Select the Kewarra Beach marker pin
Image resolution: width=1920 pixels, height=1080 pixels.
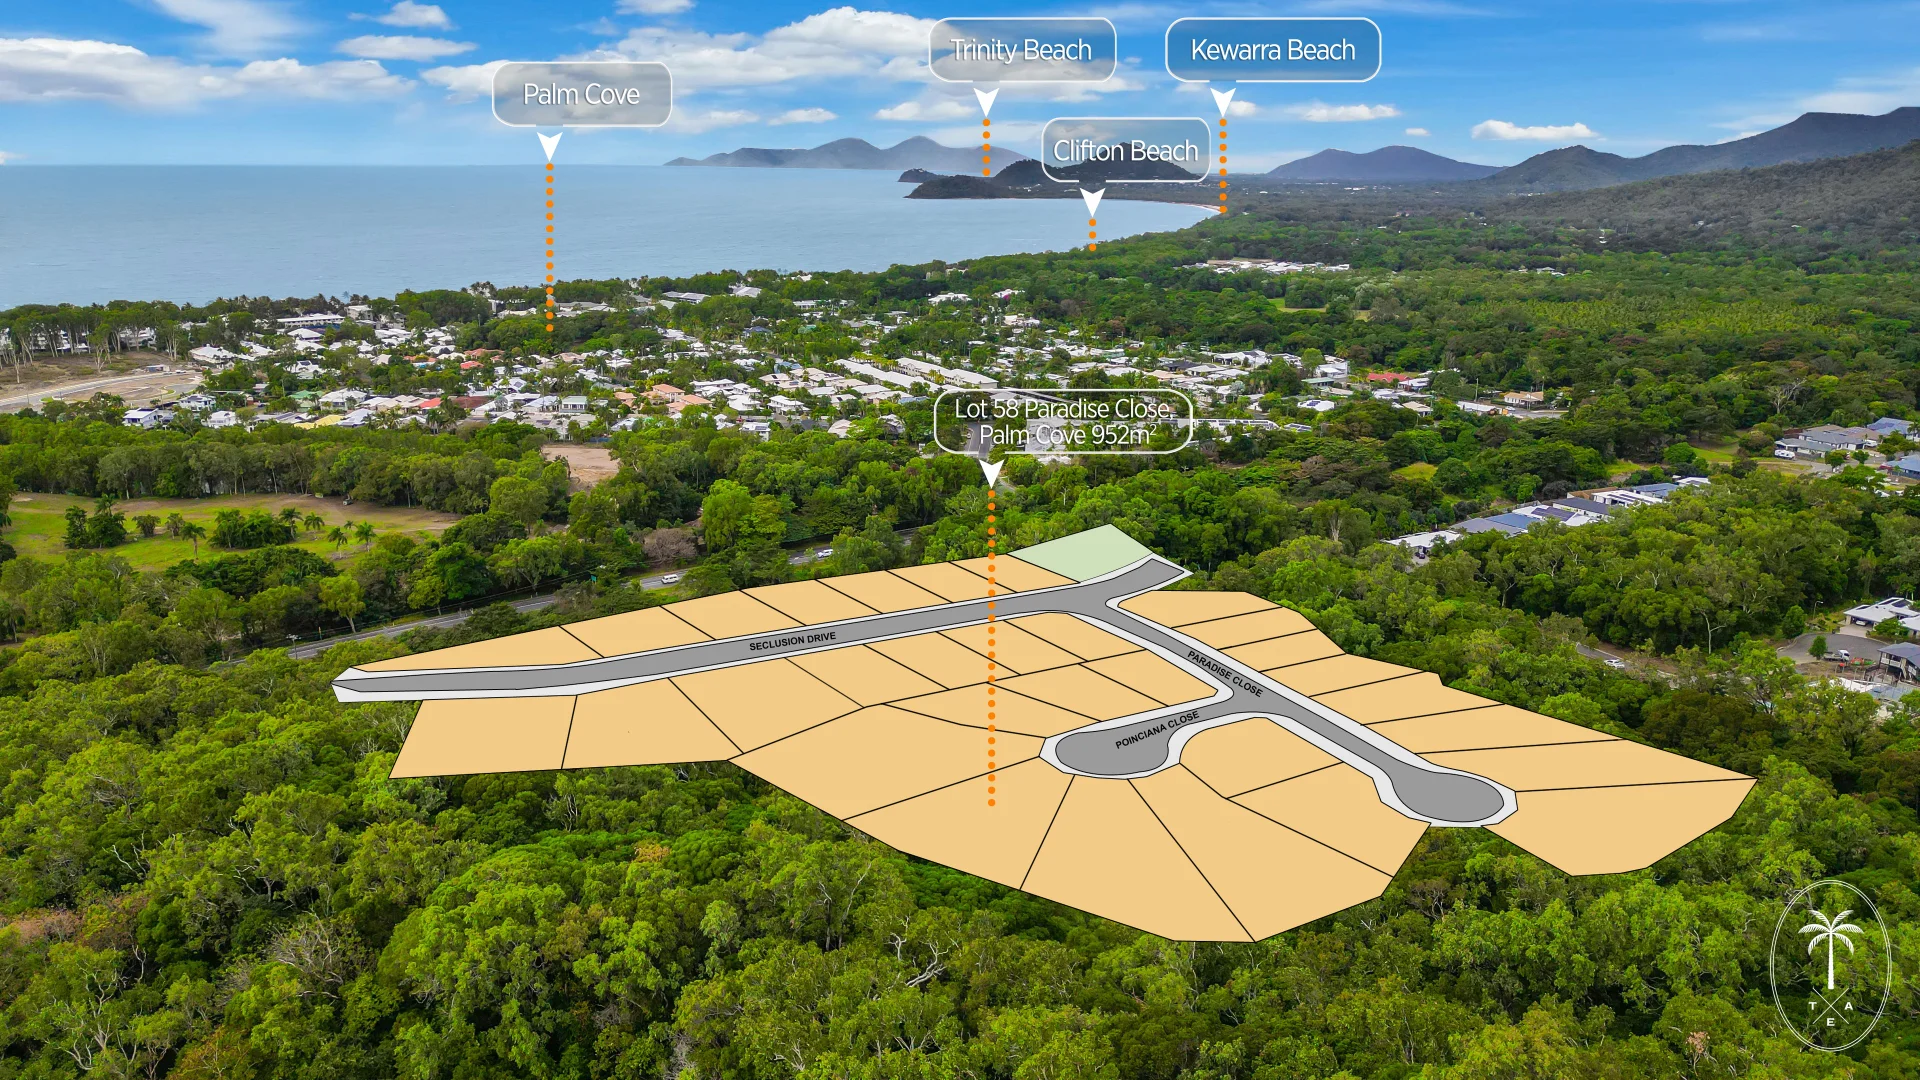(x=1221, y=101)
